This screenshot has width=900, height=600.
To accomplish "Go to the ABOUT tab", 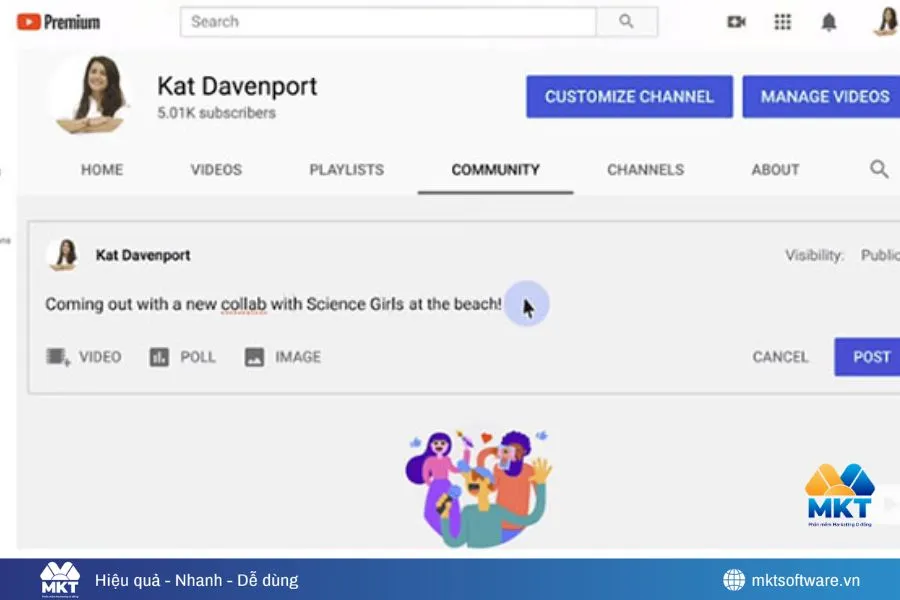I will pyautogui.click(x=775, y=170).
